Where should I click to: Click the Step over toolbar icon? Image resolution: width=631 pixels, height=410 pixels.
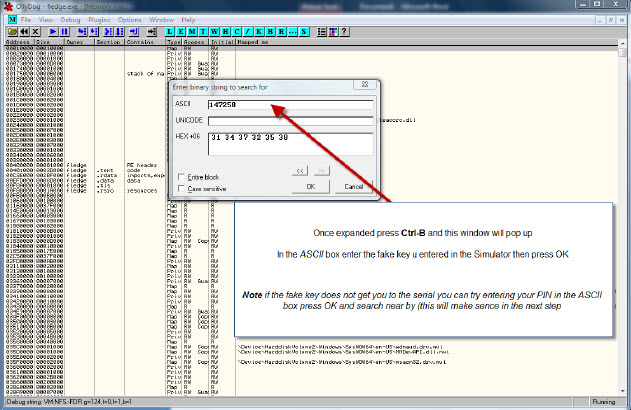[x=93, y=31]
